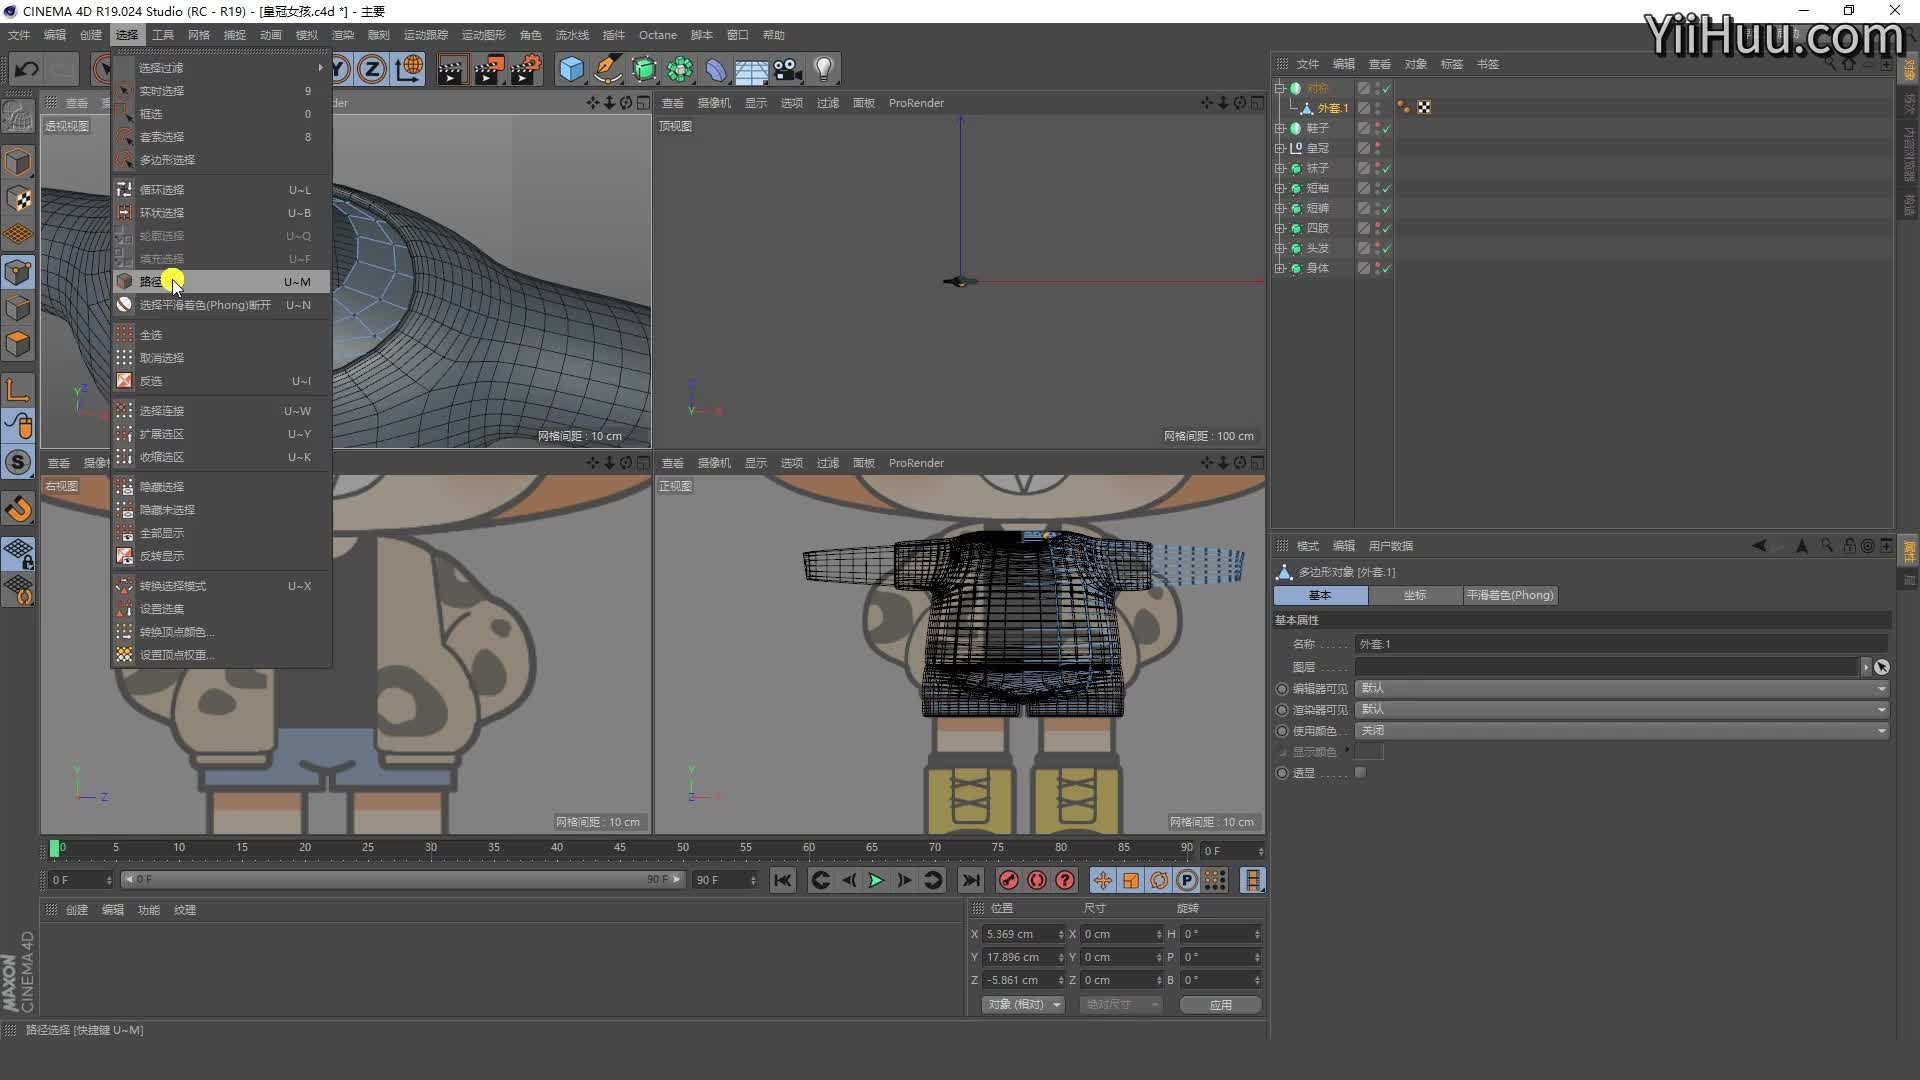Image resolution: width=1920 pixels, height=1080 pixels.
Task: Click the 显示颜色 color swatch
Action: [x=1369, y=752]
